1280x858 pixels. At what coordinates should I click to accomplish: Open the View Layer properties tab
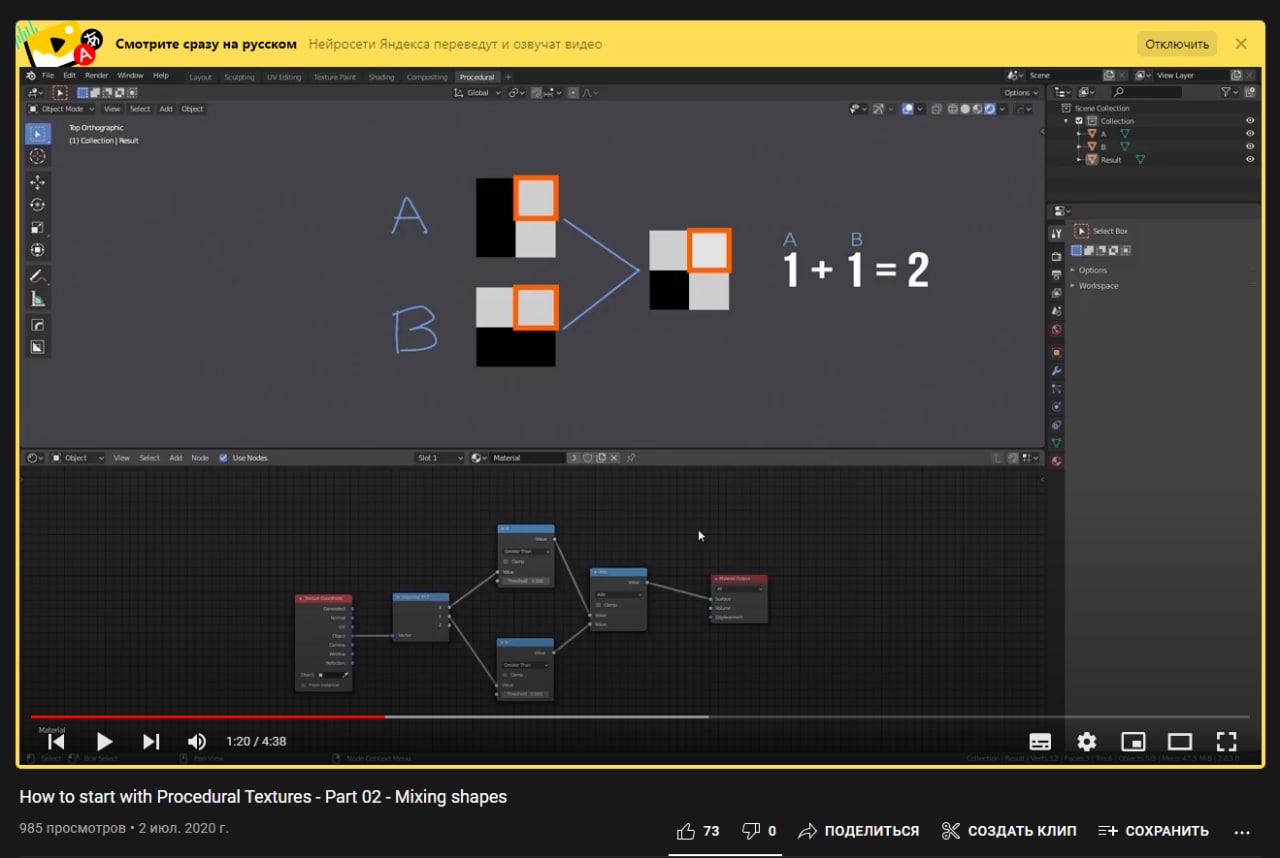[x=1056, y=293]
